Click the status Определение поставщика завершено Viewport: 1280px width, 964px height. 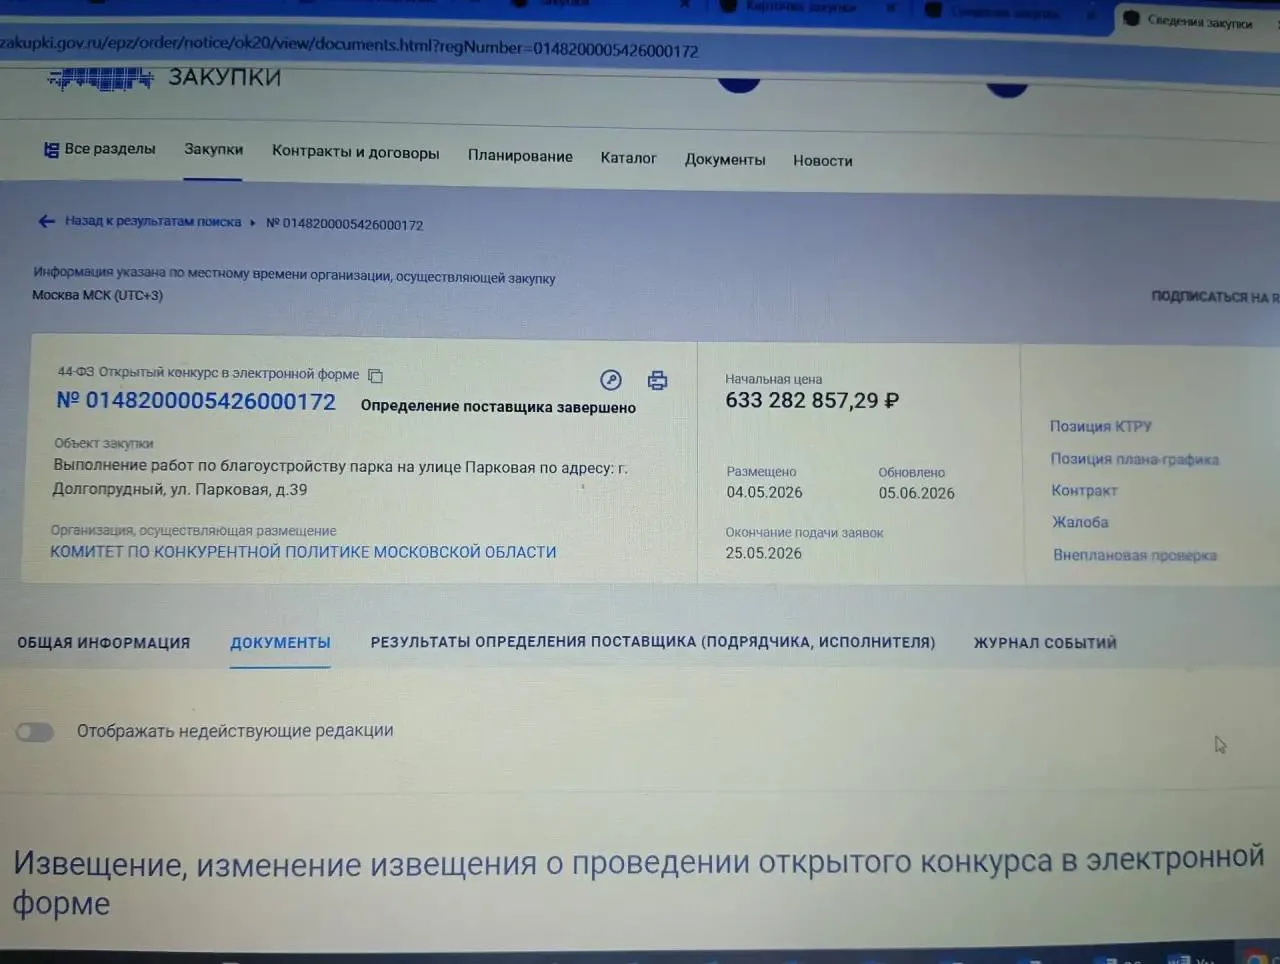[x=498, y=407]
